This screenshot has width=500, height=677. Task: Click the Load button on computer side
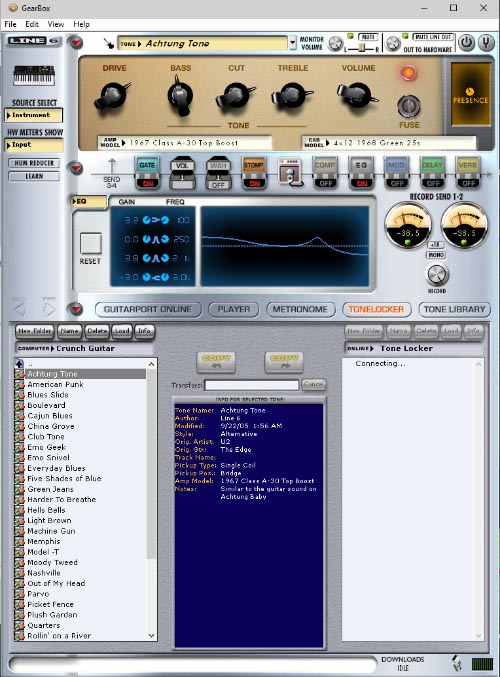pos(122,331)
